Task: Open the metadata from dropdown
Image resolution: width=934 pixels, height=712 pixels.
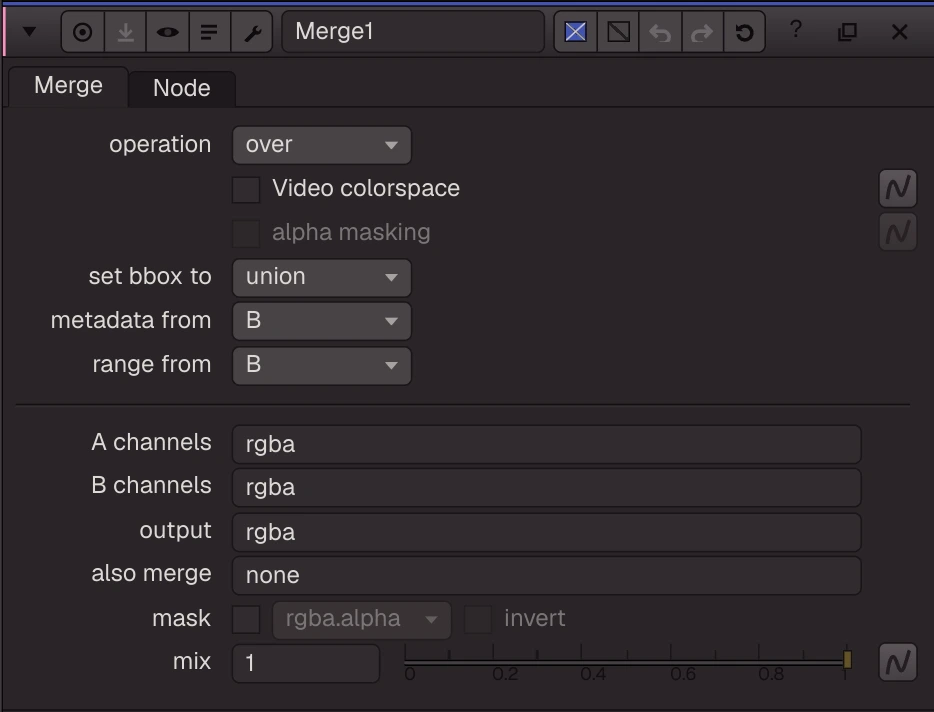Action: point(322,321)
